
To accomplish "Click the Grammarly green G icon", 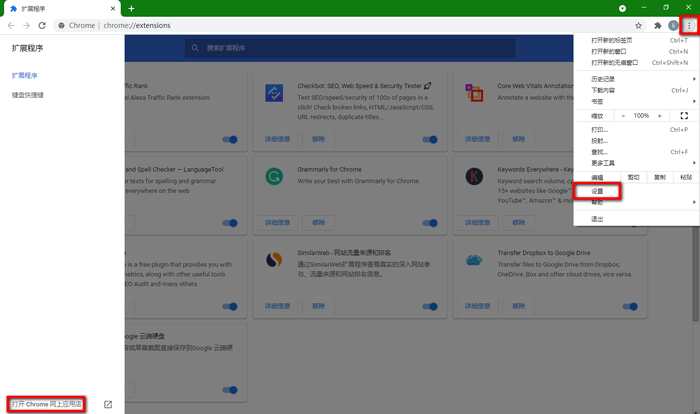I will [274, 176].
